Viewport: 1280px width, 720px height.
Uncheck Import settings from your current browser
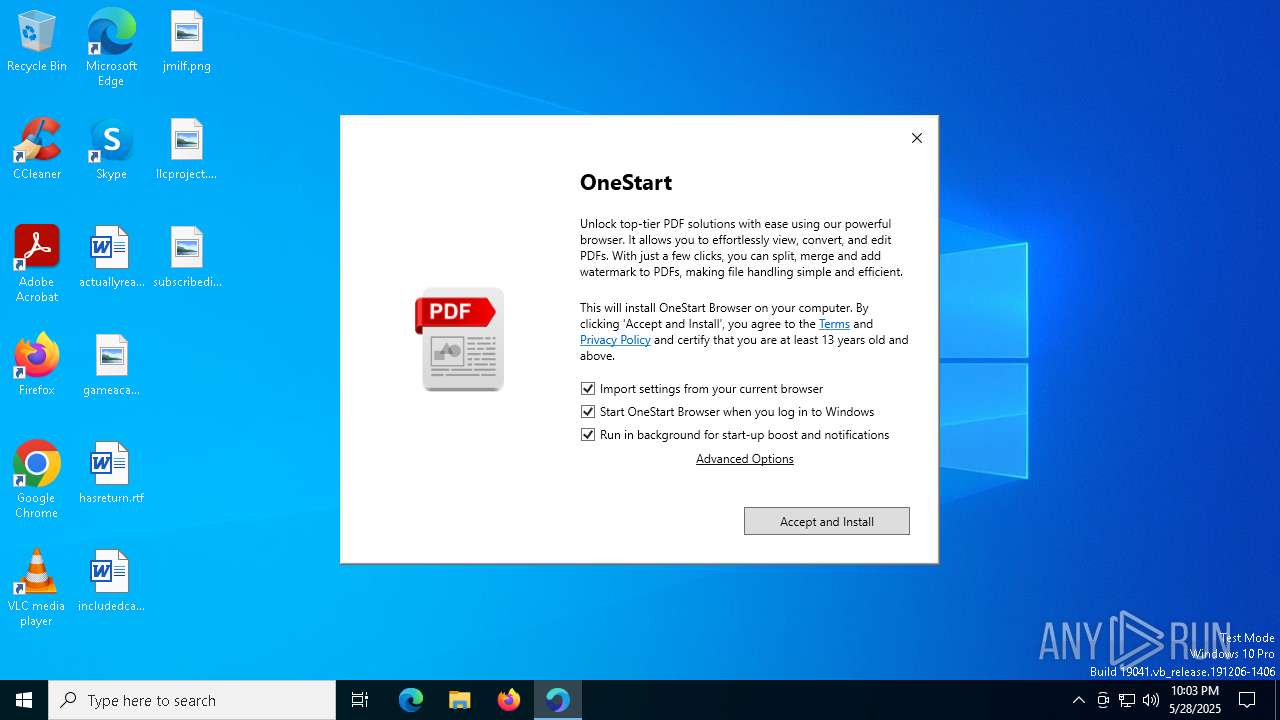[x=588, y=388]
